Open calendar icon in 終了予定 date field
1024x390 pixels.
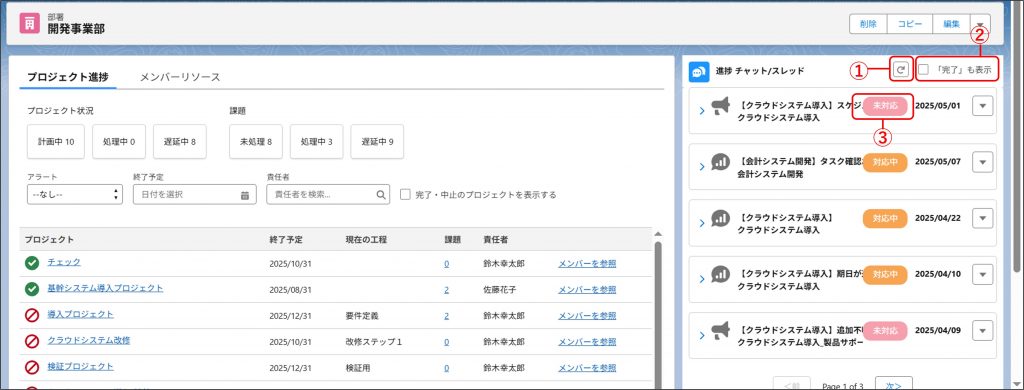click(x=244, y=195)
